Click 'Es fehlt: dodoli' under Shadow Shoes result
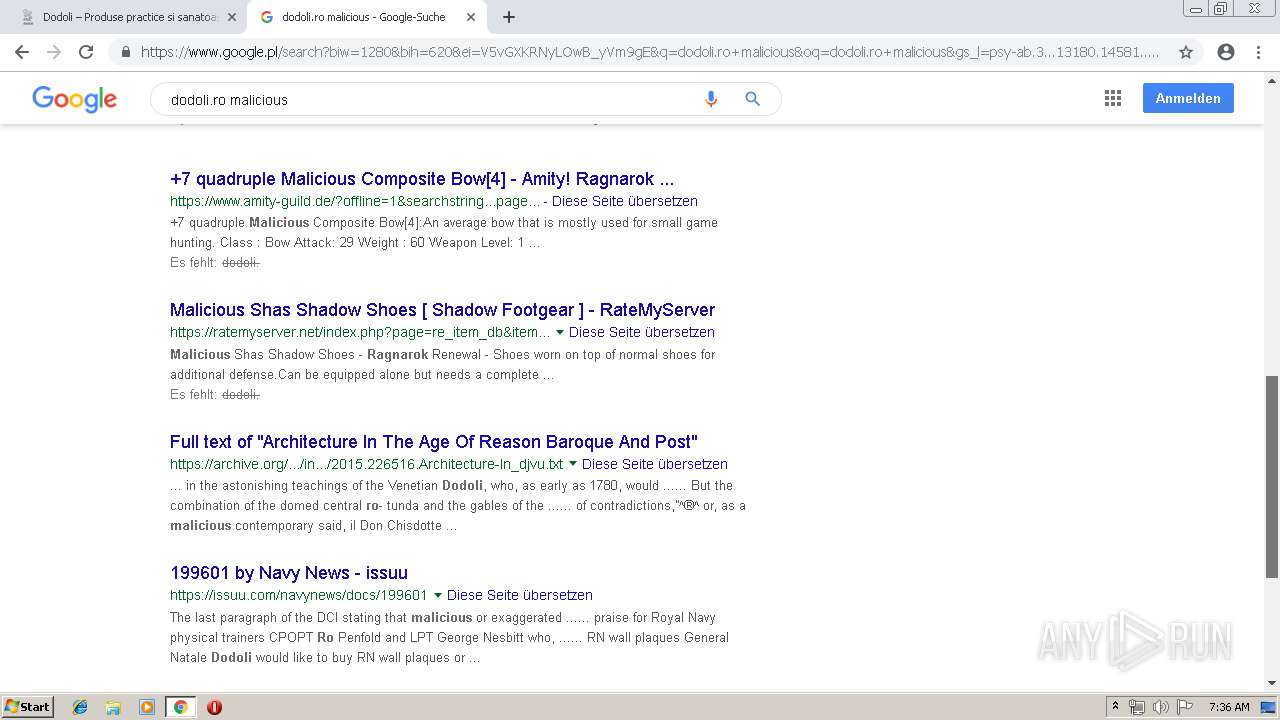 click(x=215, y=395)
